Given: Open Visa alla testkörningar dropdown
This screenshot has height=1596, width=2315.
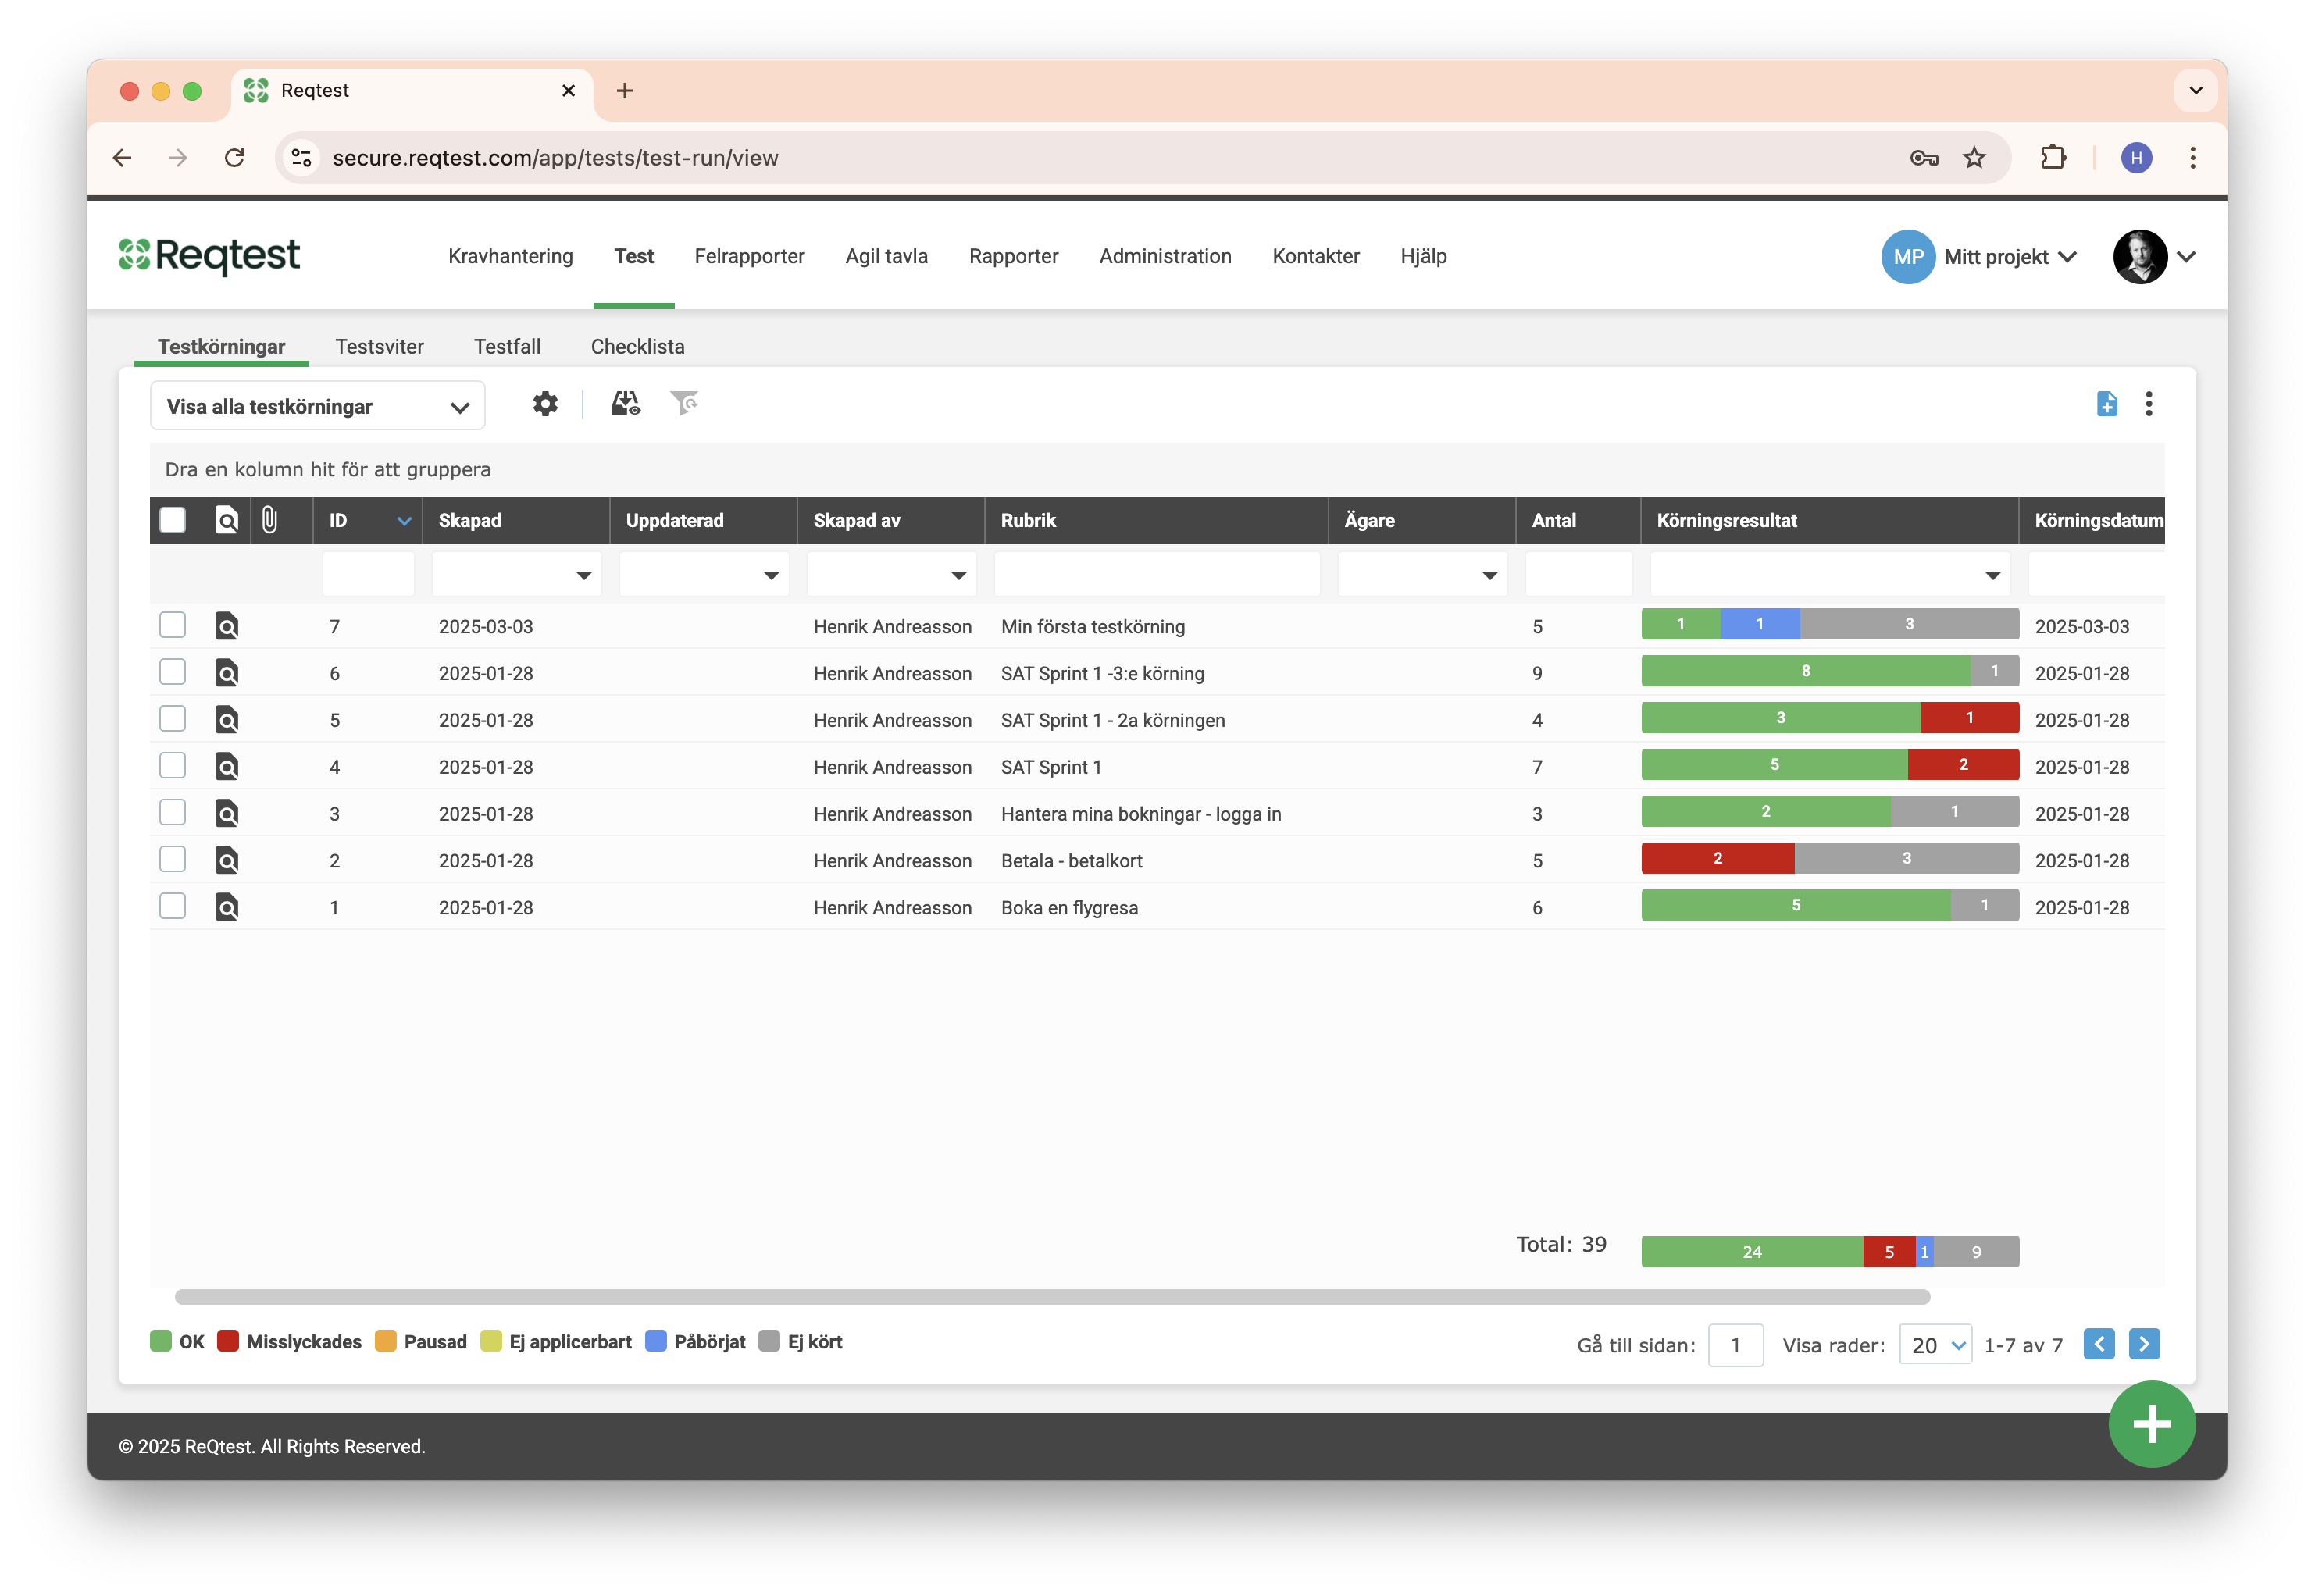Looking at the screenshot, I should [318, 407].
